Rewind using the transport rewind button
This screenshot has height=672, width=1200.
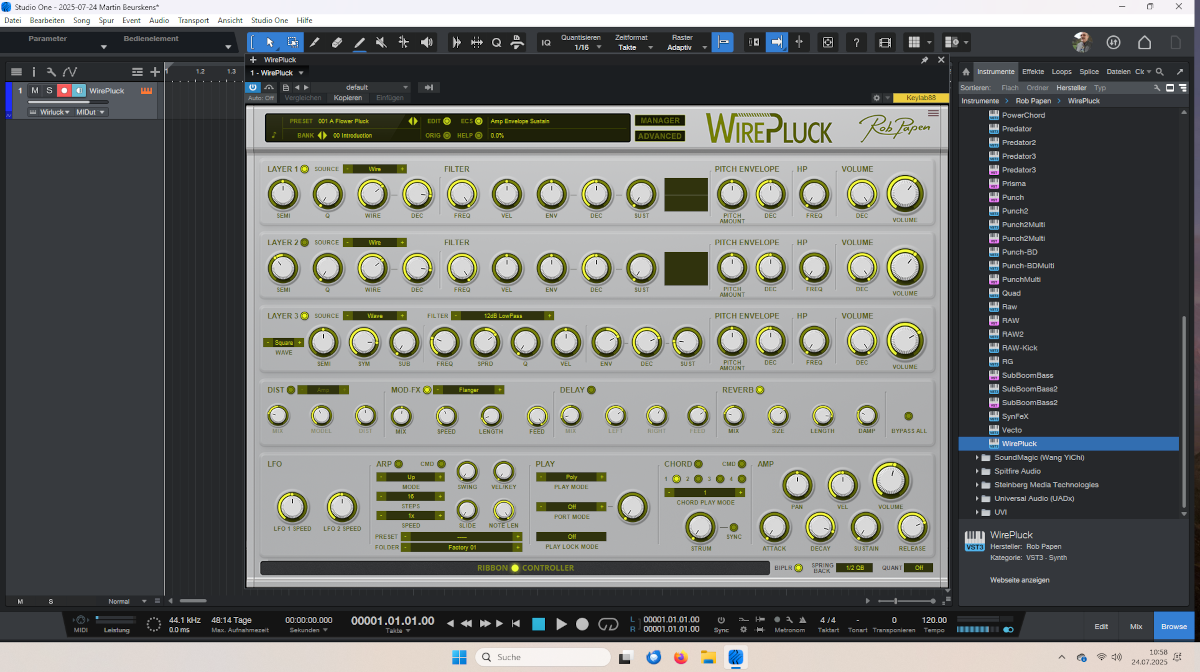(x=466, y=624)
